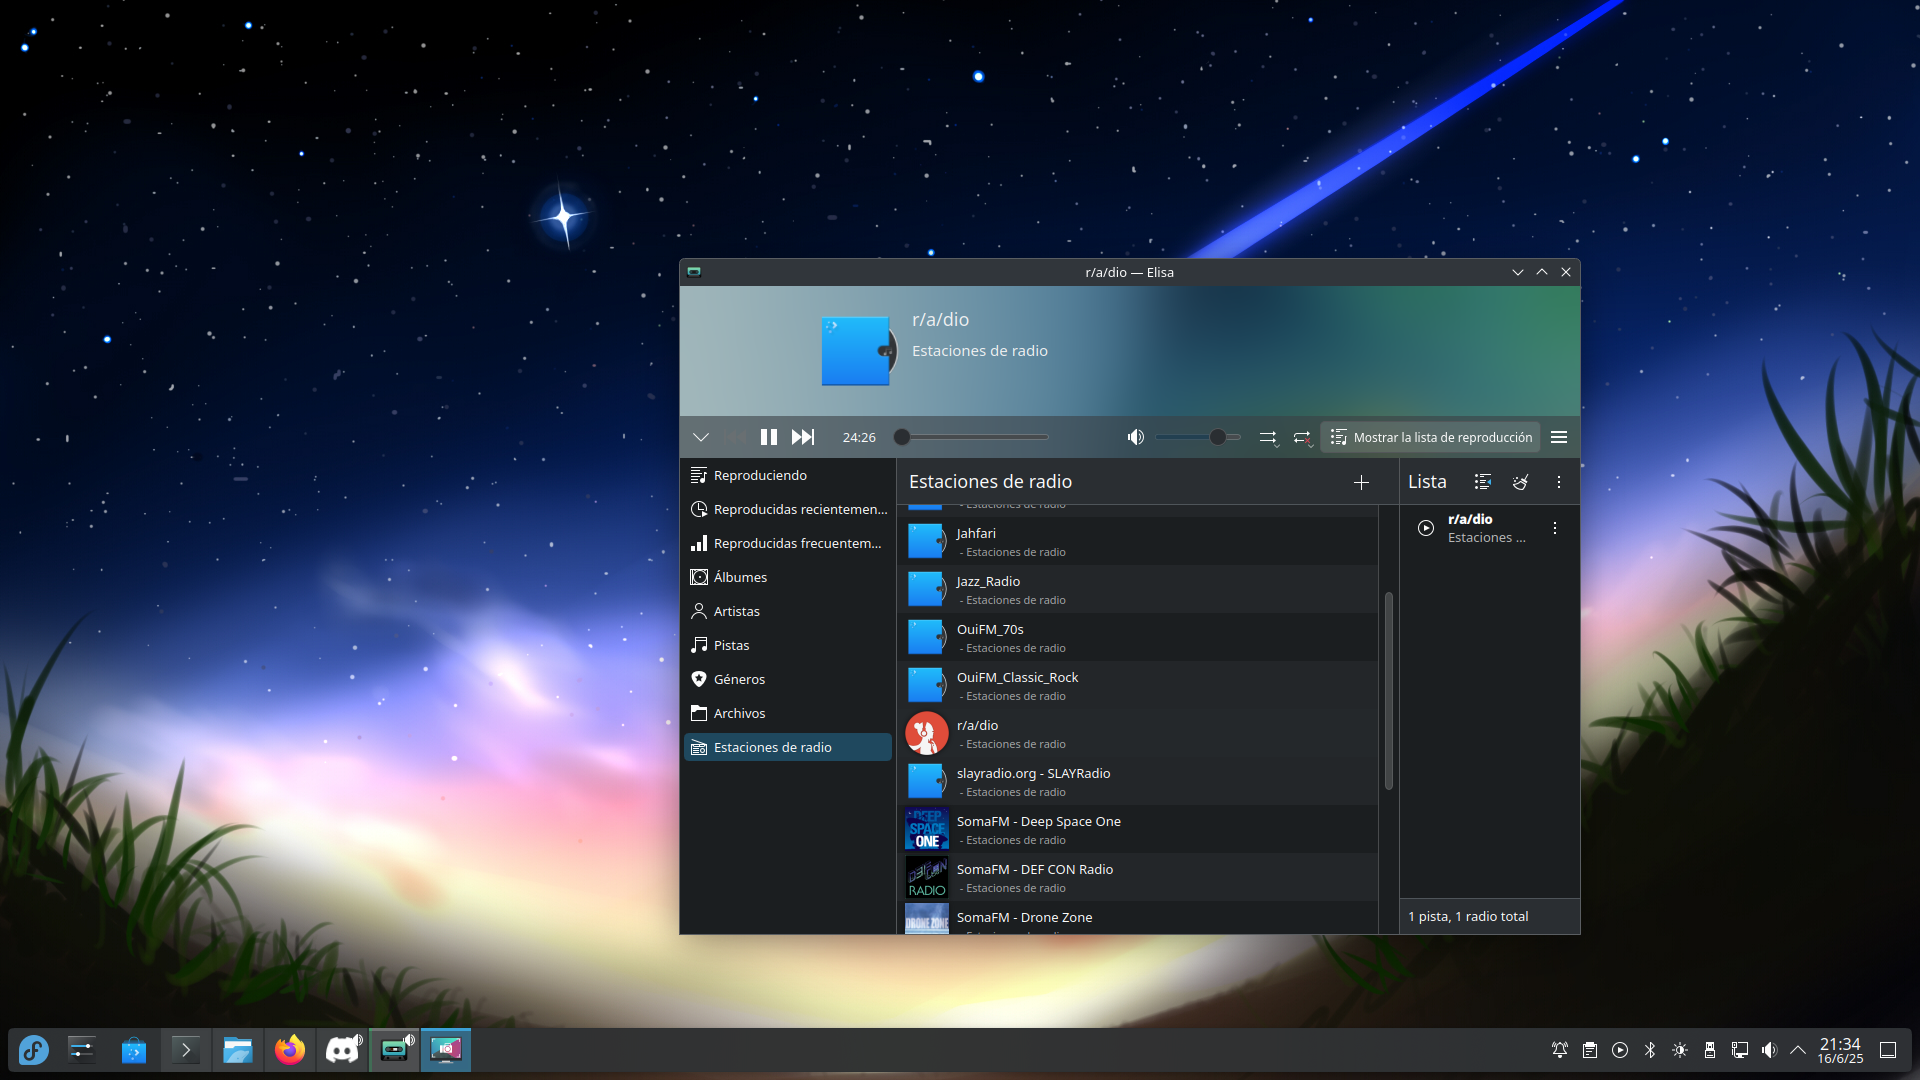This screenshot has height=1080, width=1920.
Task: Open notifications bell in system tray
Action: pos(1560,1050)
